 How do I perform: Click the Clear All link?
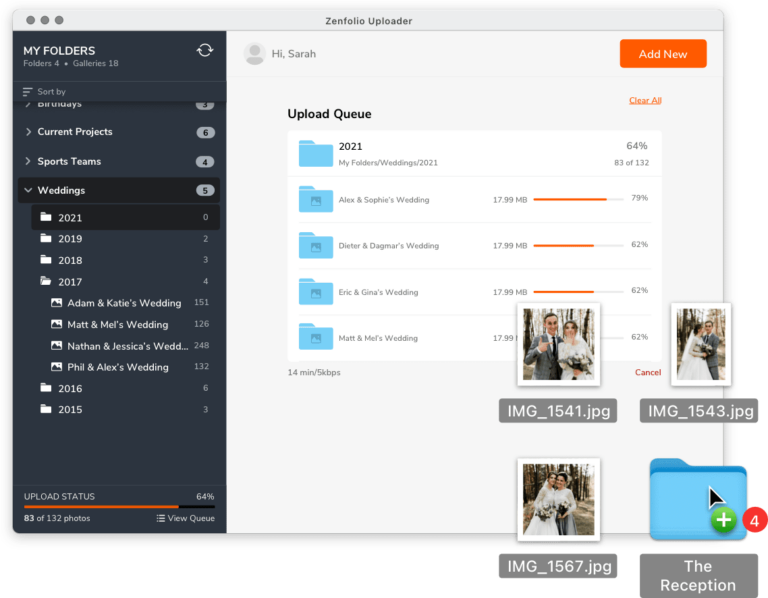tap(644, 100)
